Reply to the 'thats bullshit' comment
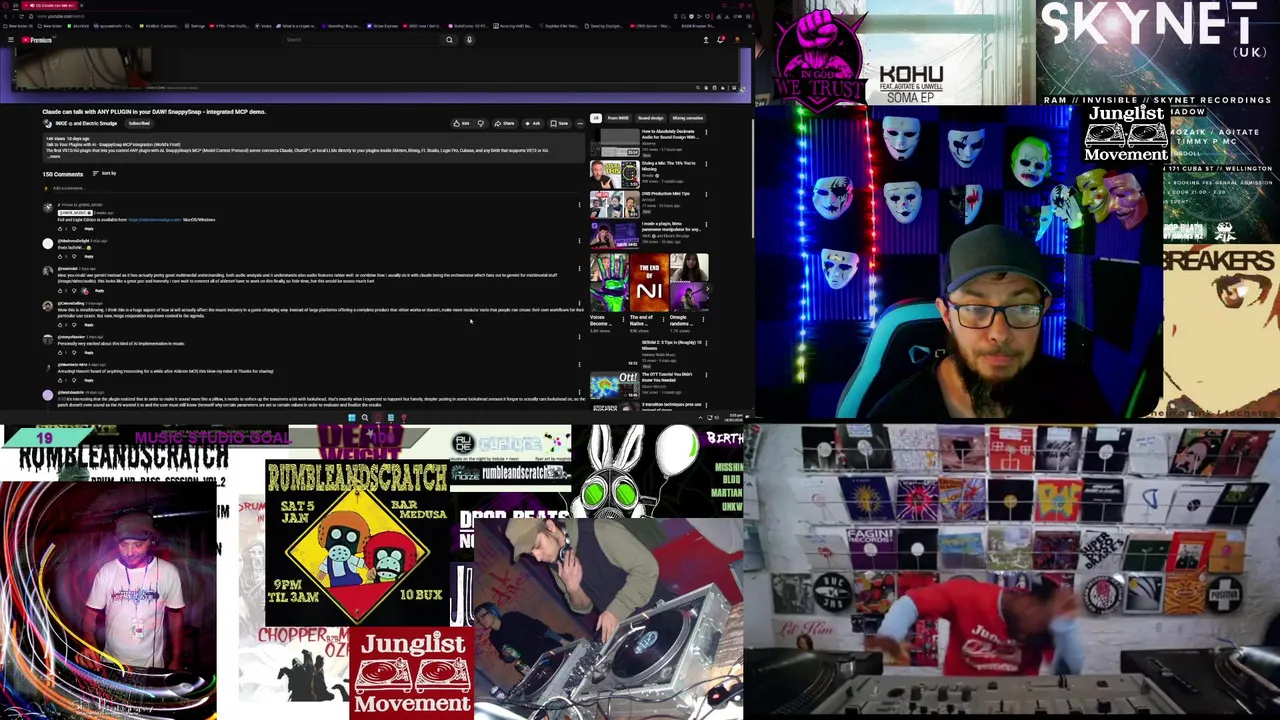The image size is (1280, 720). (x=89, y=256)
